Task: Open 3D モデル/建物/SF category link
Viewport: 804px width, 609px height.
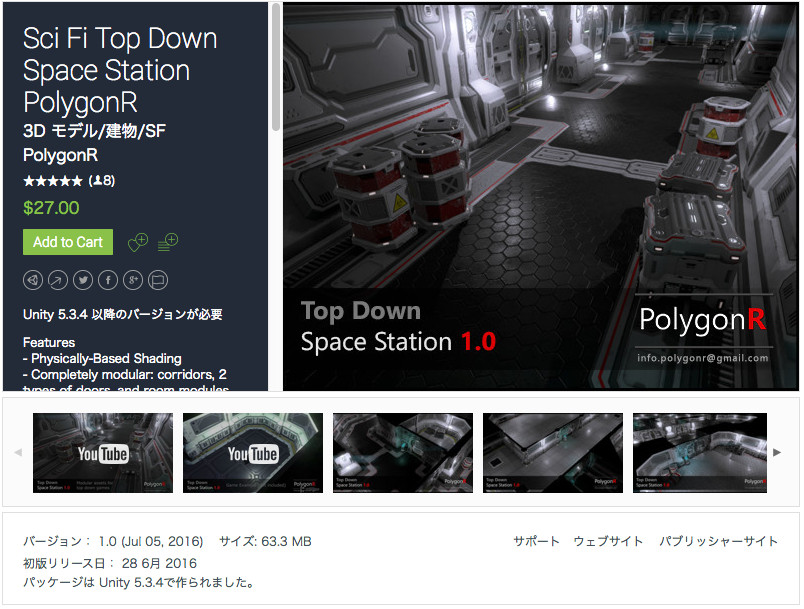Action: pyautogui.click(x=94, y=131)
